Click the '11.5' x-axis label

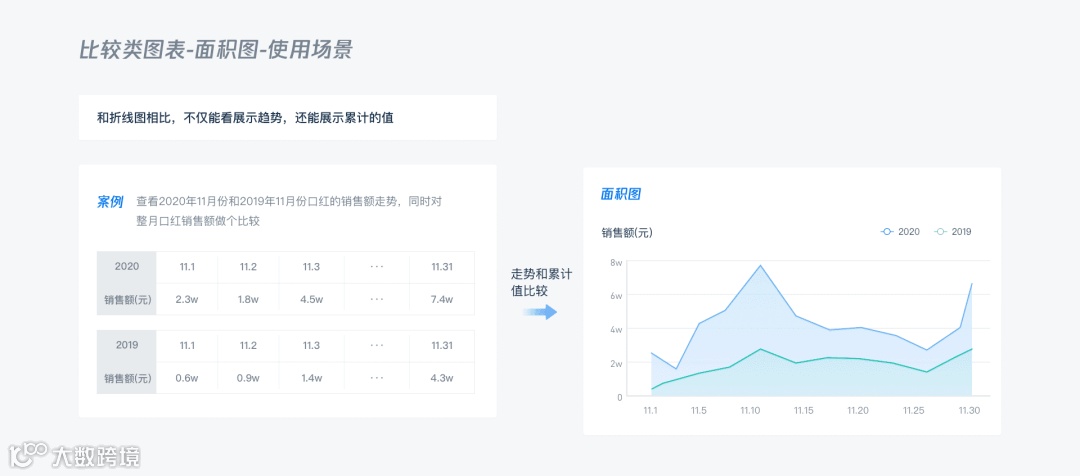click(x=699, y=411)
